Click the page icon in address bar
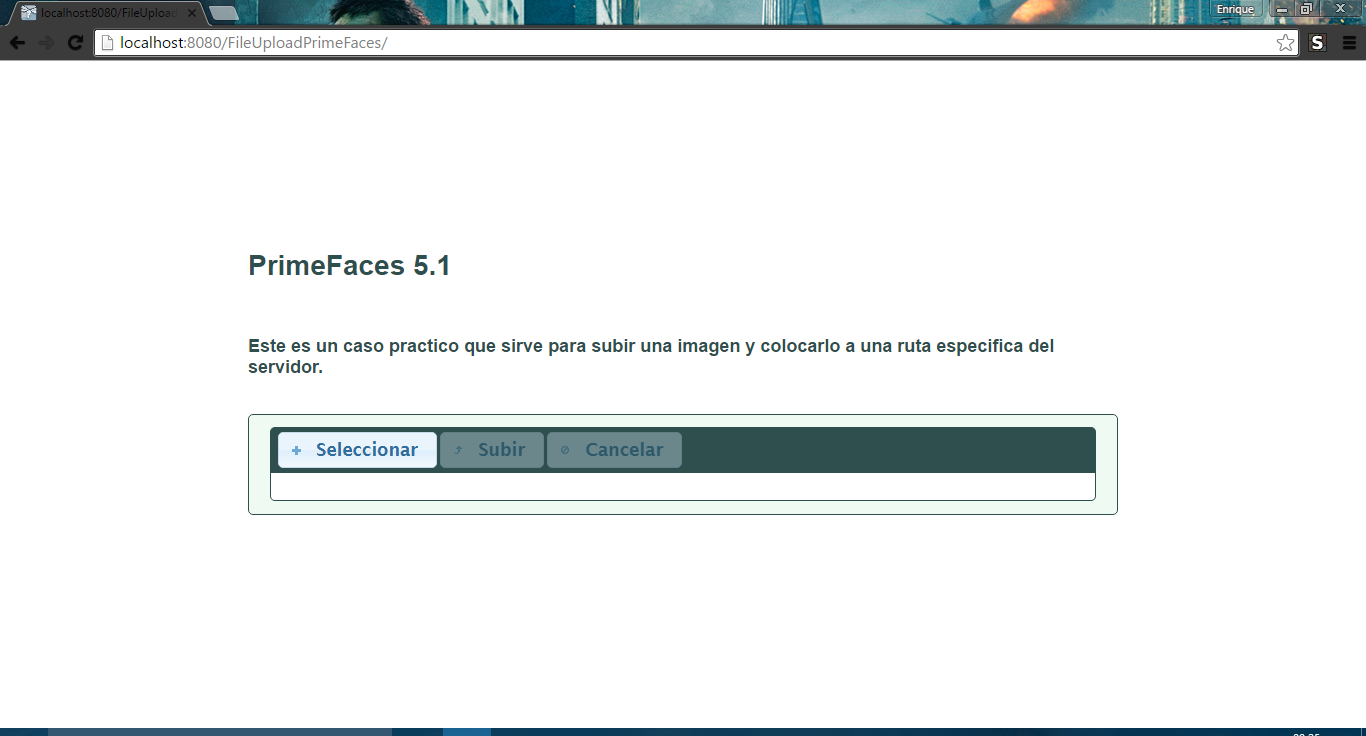Screen dimensions: 1366x736 pos(108,43)
